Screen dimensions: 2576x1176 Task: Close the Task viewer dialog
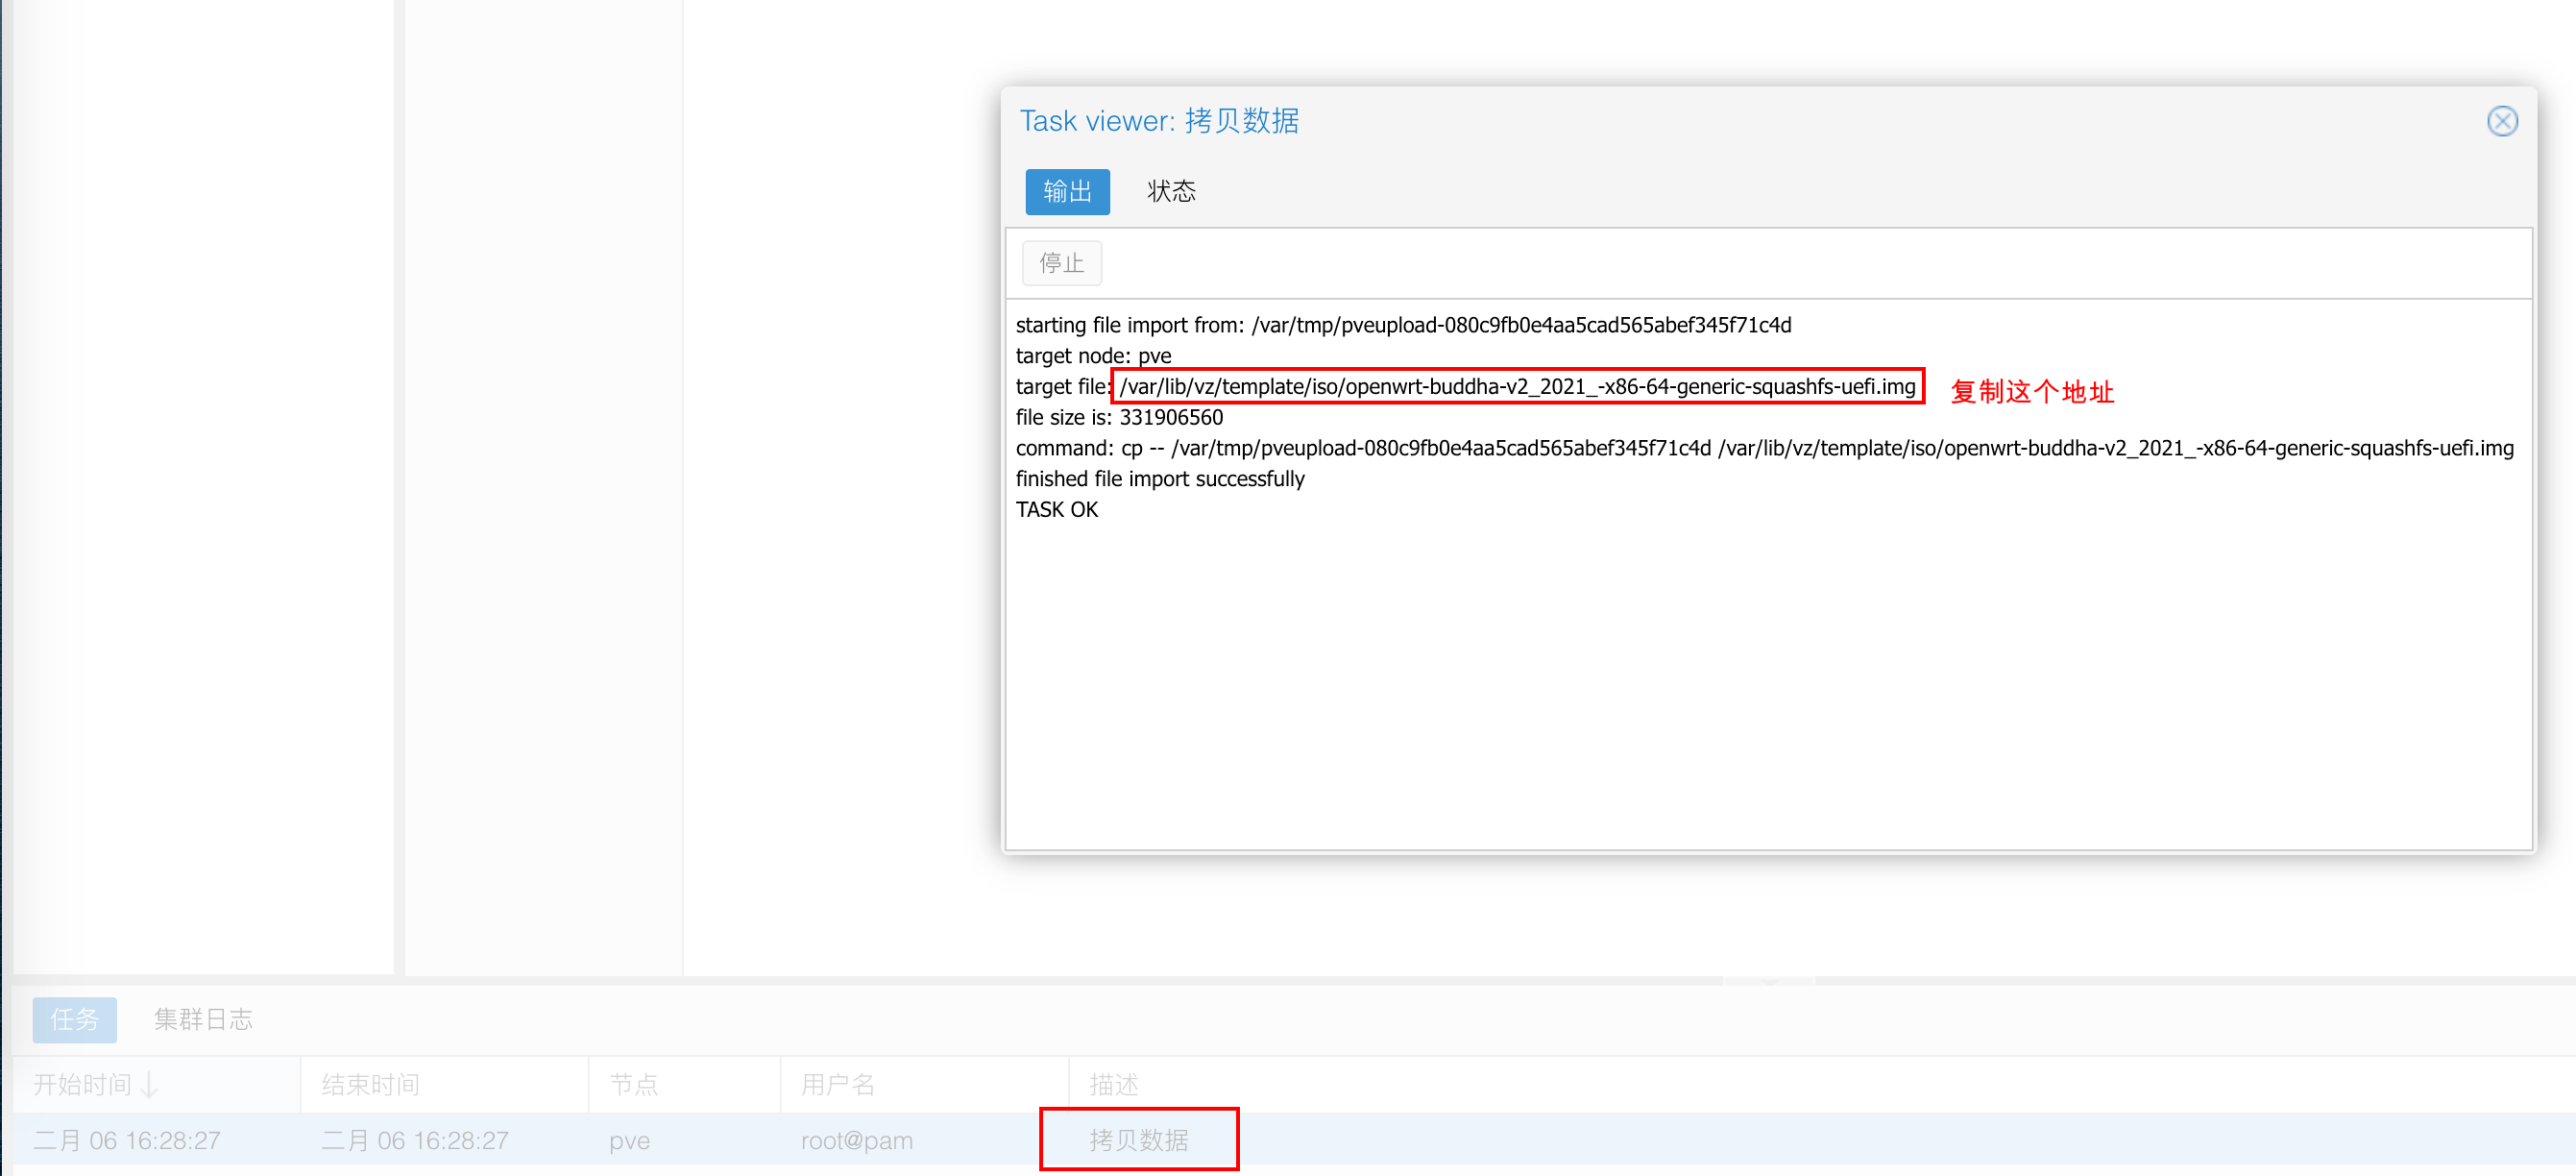coord(2501,121)
